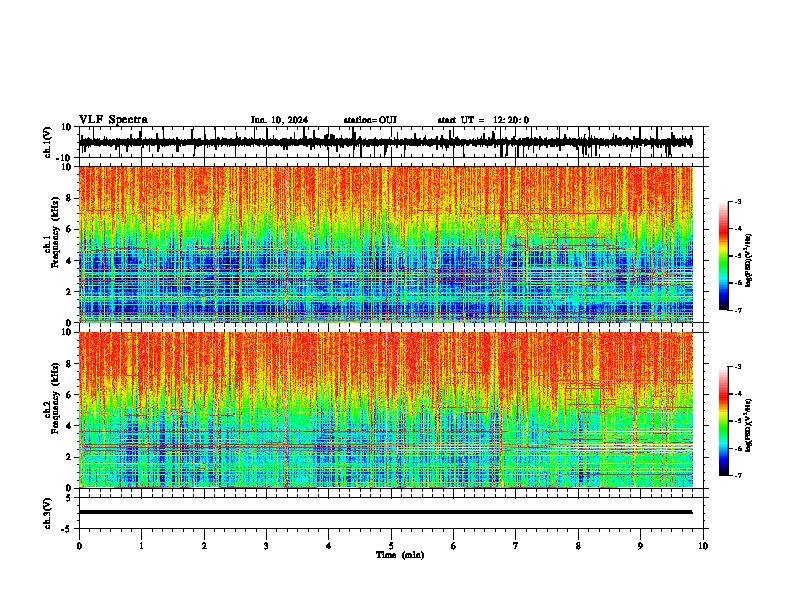The width and height of the screenshot is (792, 612).
Task: Click the ch.1 color bar log(PSD) unit label
Action: click(749, 260)
